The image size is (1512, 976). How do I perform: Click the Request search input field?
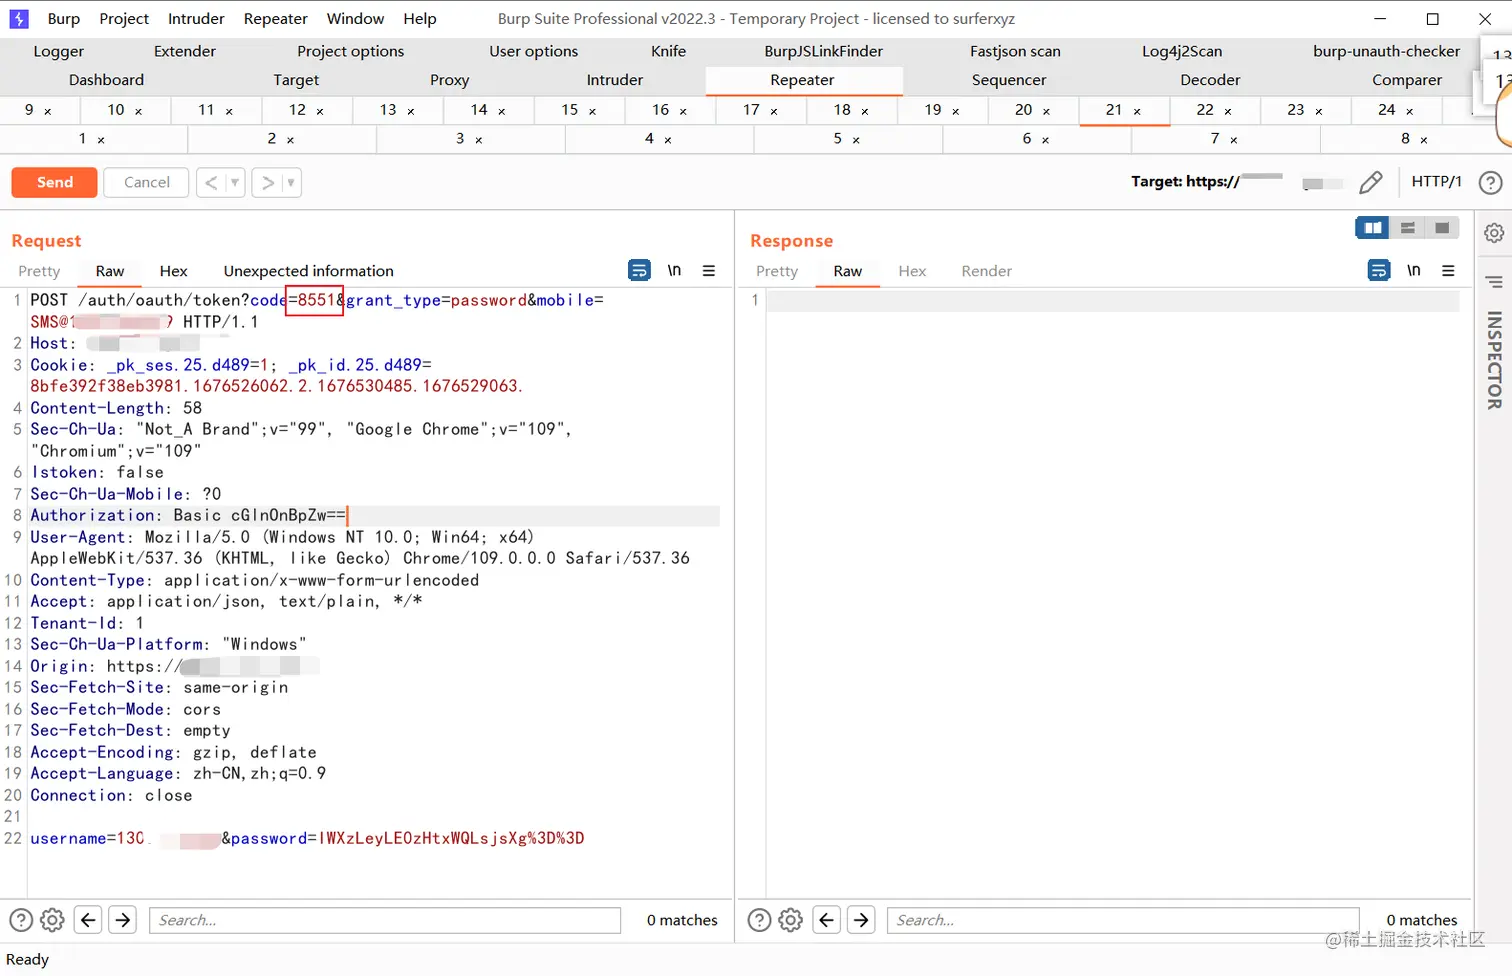click(x=385, y=920)
